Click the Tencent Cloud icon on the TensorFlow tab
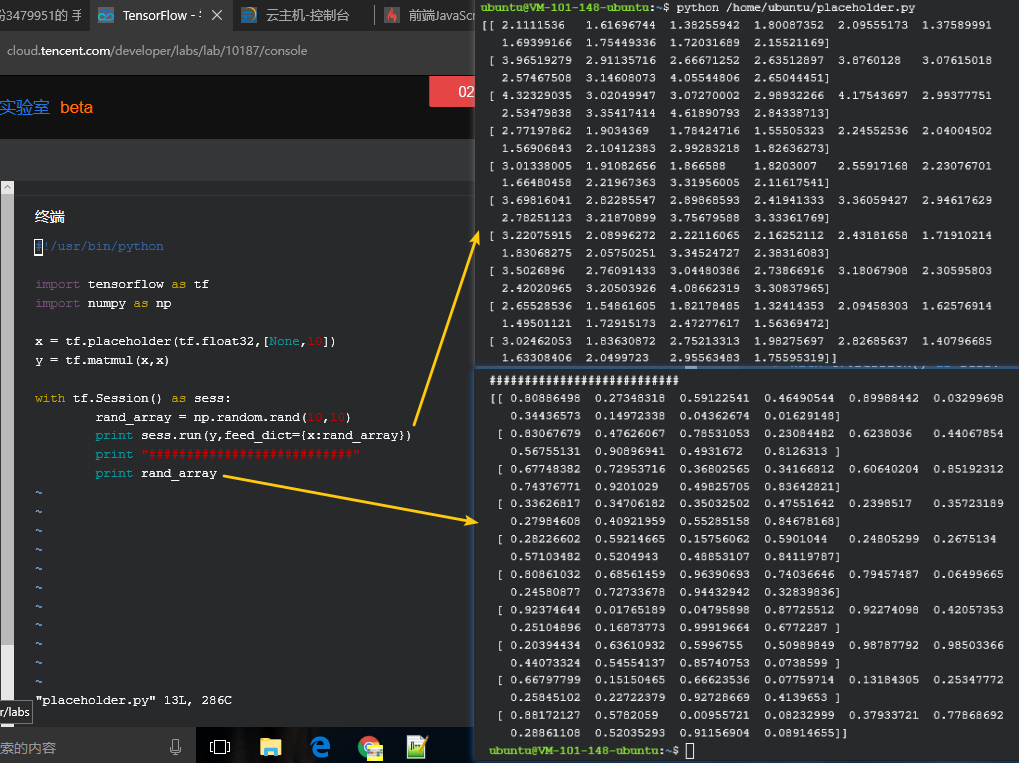 (106, 15)
